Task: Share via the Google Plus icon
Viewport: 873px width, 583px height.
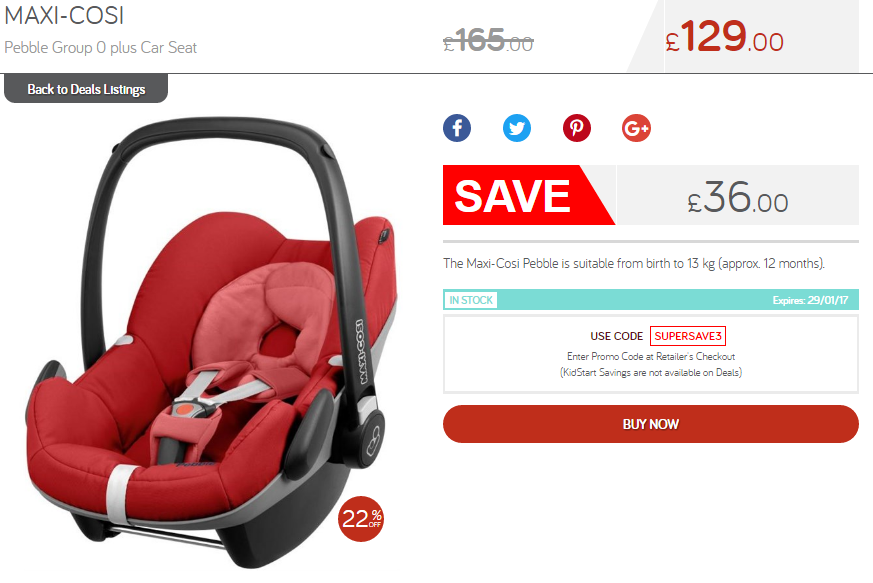Action: (x=636, y=128)
